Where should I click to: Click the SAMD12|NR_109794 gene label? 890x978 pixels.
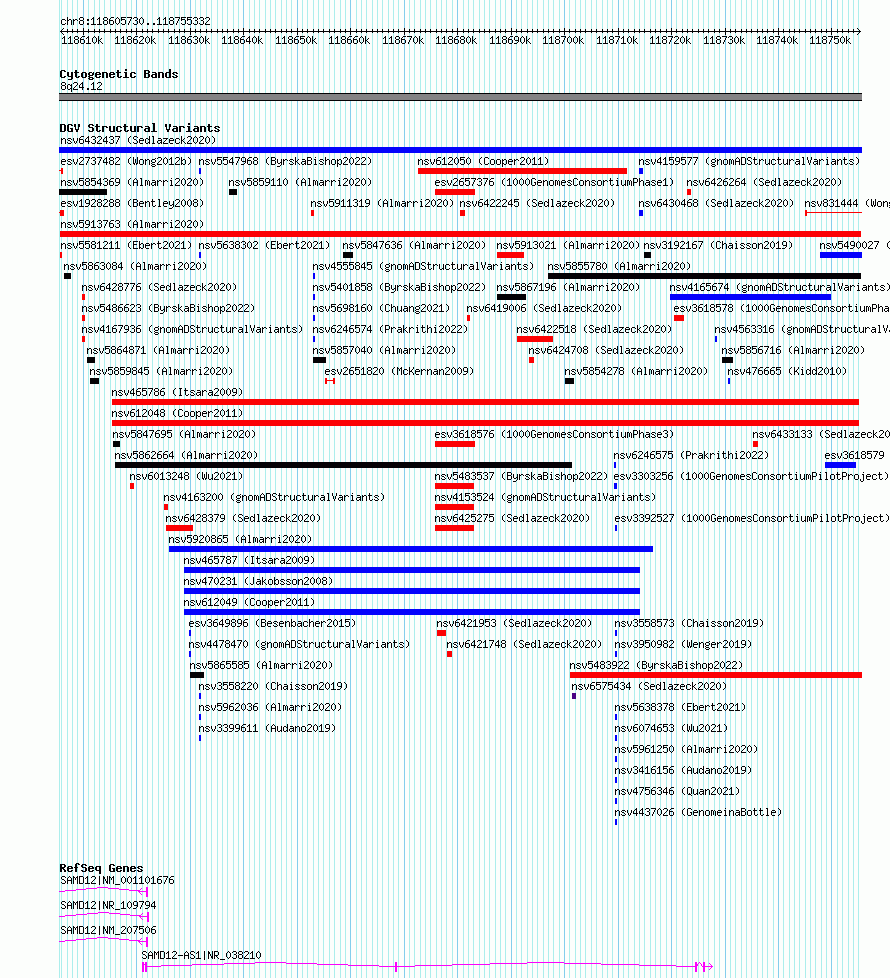click(109, 906)
